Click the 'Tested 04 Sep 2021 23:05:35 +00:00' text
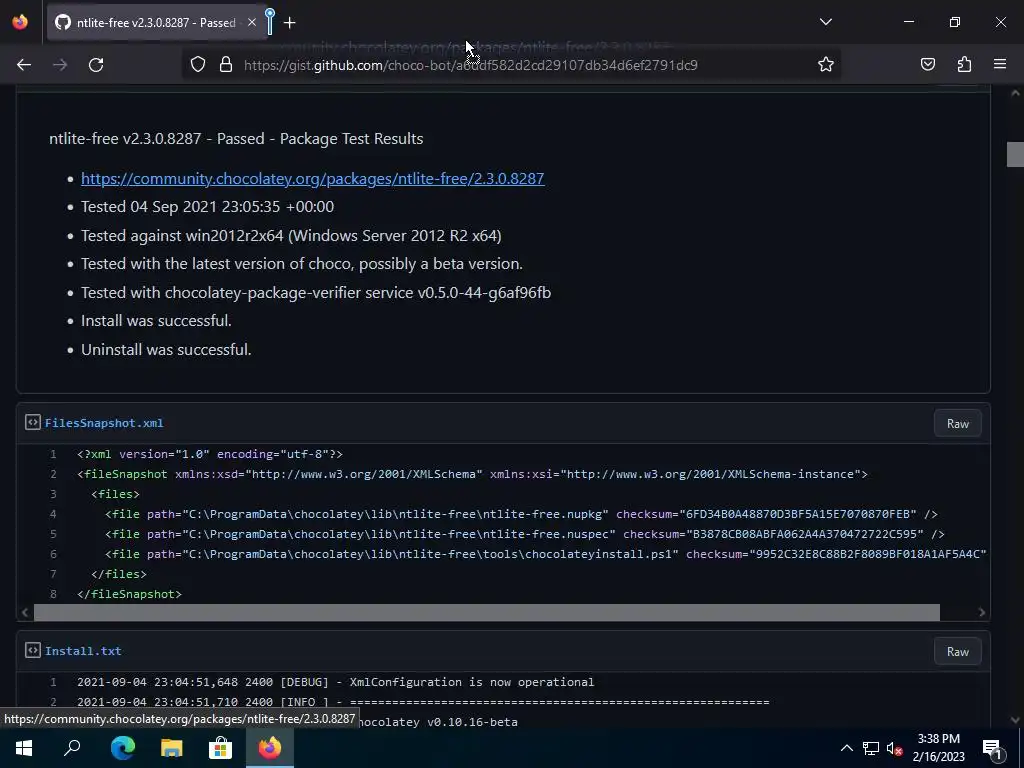Screen dimensions: 1024x768 tap(207, 206)
